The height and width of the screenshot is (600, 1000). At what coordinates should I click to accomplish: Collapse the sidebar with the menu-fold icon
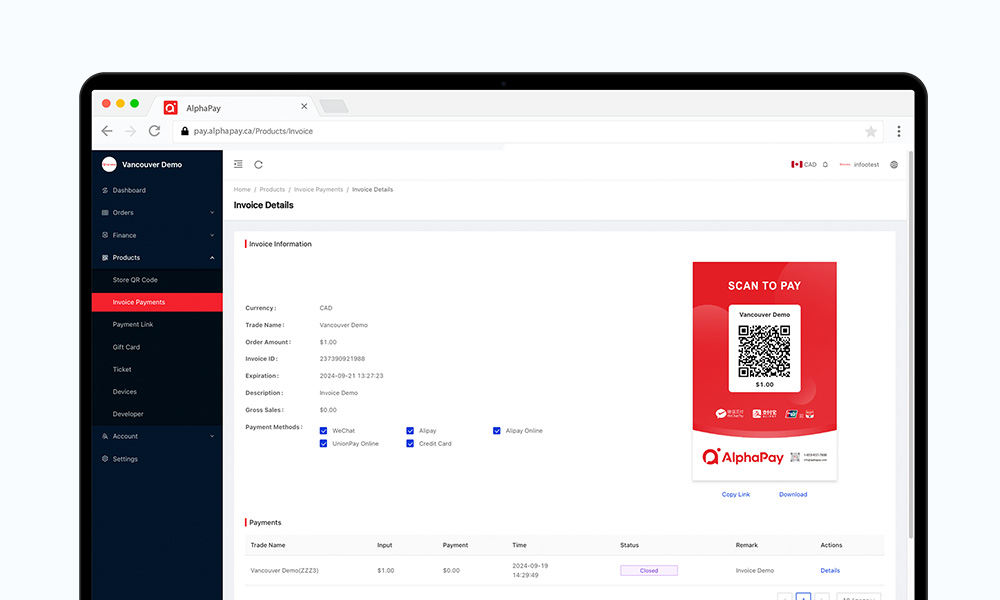239,165
